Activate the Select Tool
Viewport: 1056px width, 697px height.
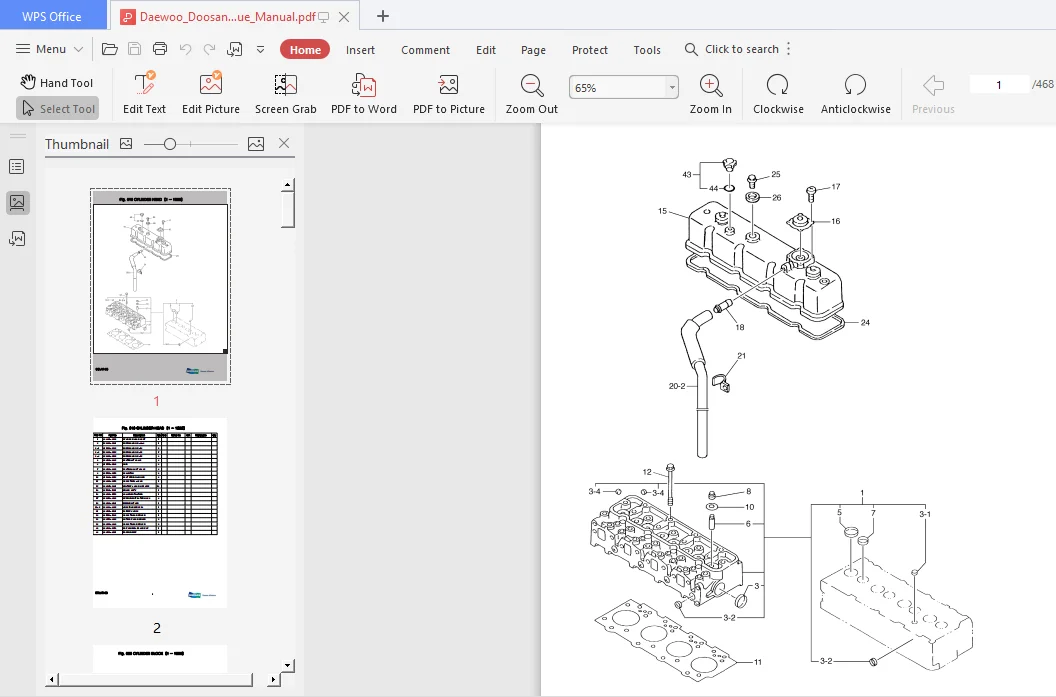[x=57, y=108]
